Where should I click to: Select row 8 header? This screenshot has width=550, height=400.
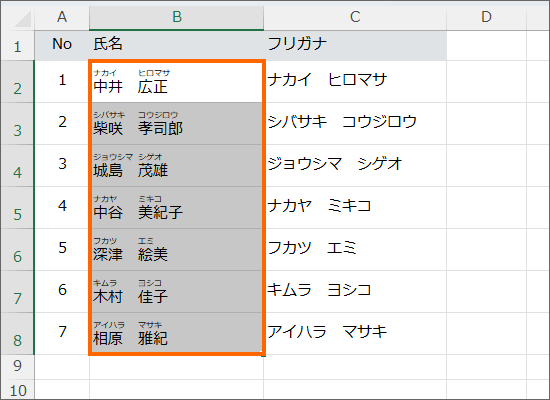click(18, 334)
